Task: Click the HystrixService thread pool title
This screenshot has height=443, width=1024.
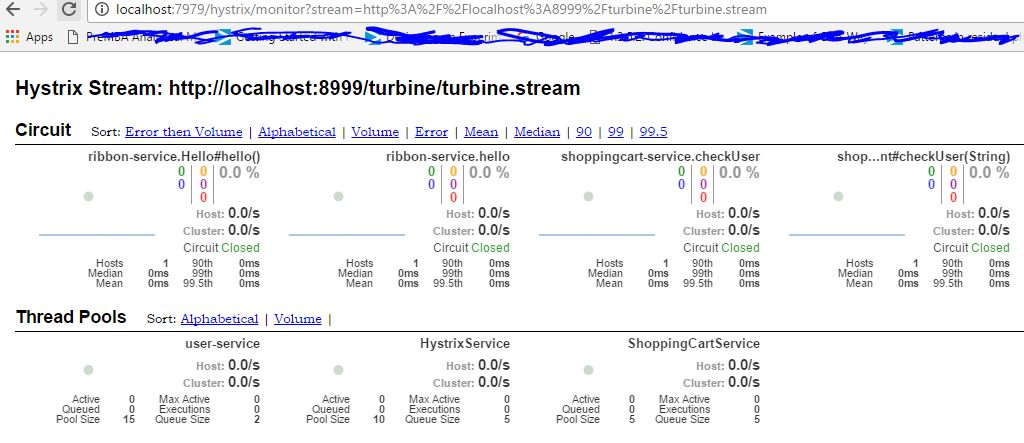Action: pos(465,344)
